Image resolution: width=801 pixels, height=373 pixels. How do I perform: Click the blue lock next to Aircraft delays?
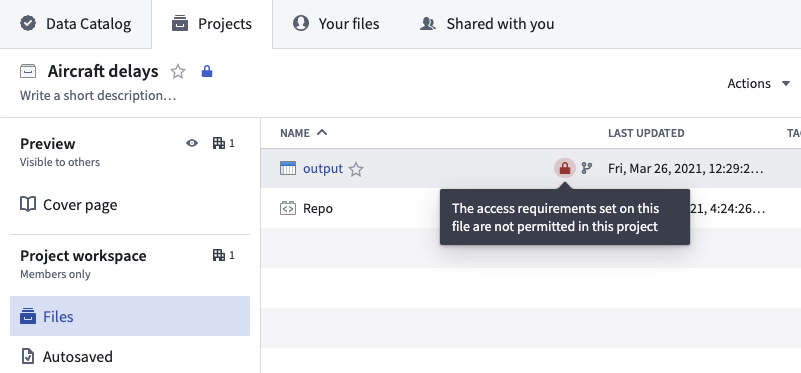[x=207, y=71]
